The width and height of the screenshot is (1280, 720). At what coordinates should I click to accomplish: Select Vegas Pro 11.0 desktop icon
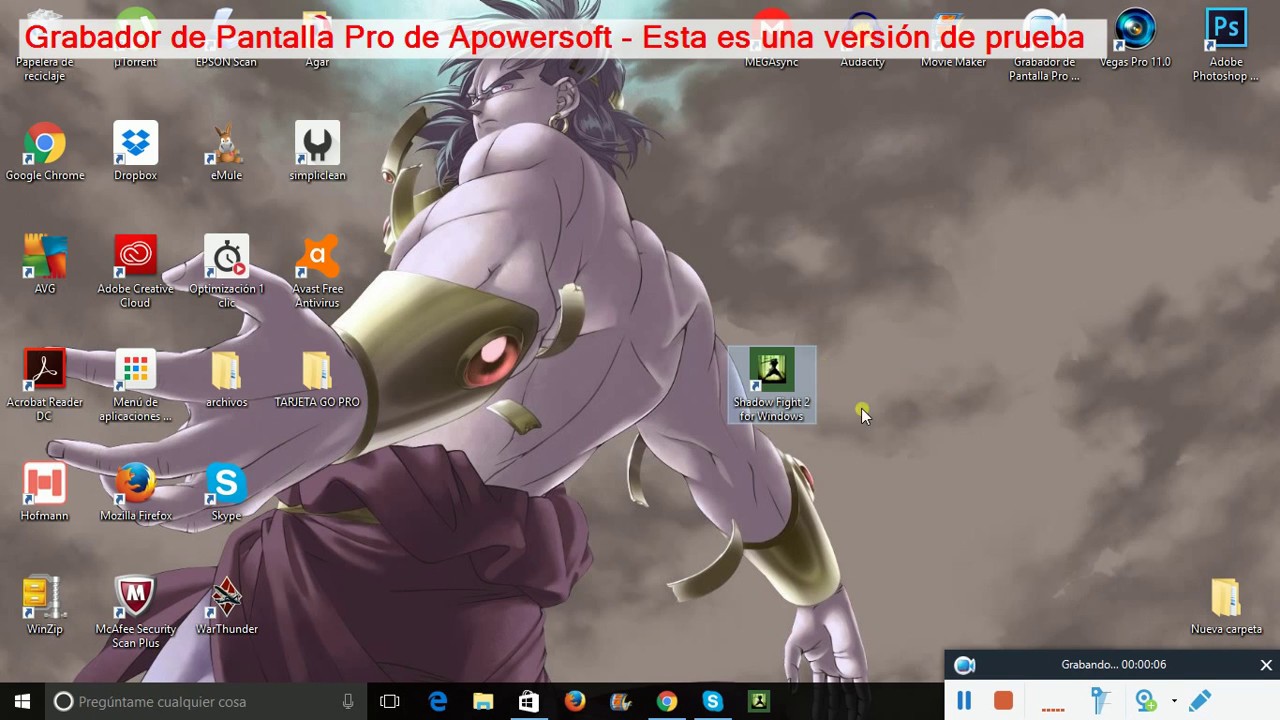[x=1135, y=39]
